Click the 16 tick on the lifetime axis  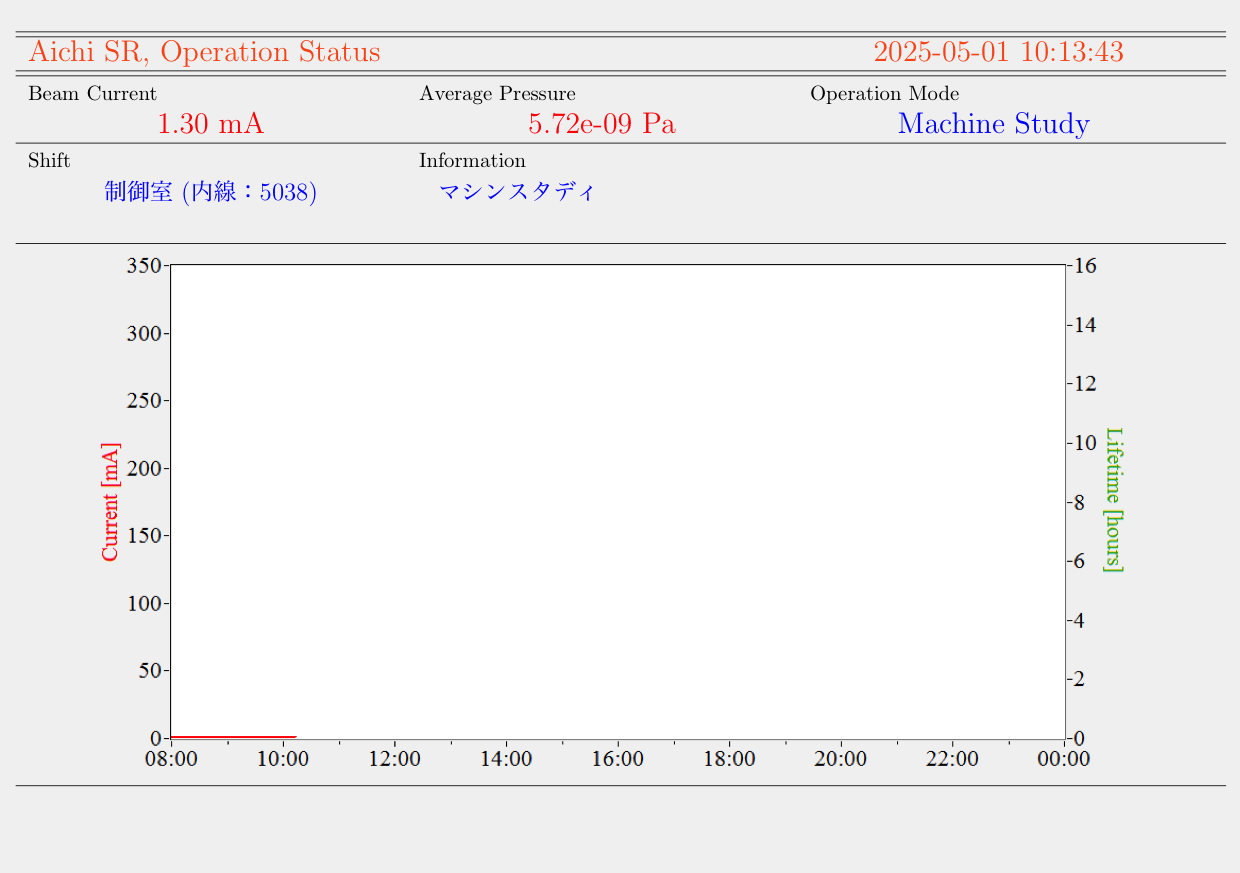pyautogui.click(x=1086, y=266)
